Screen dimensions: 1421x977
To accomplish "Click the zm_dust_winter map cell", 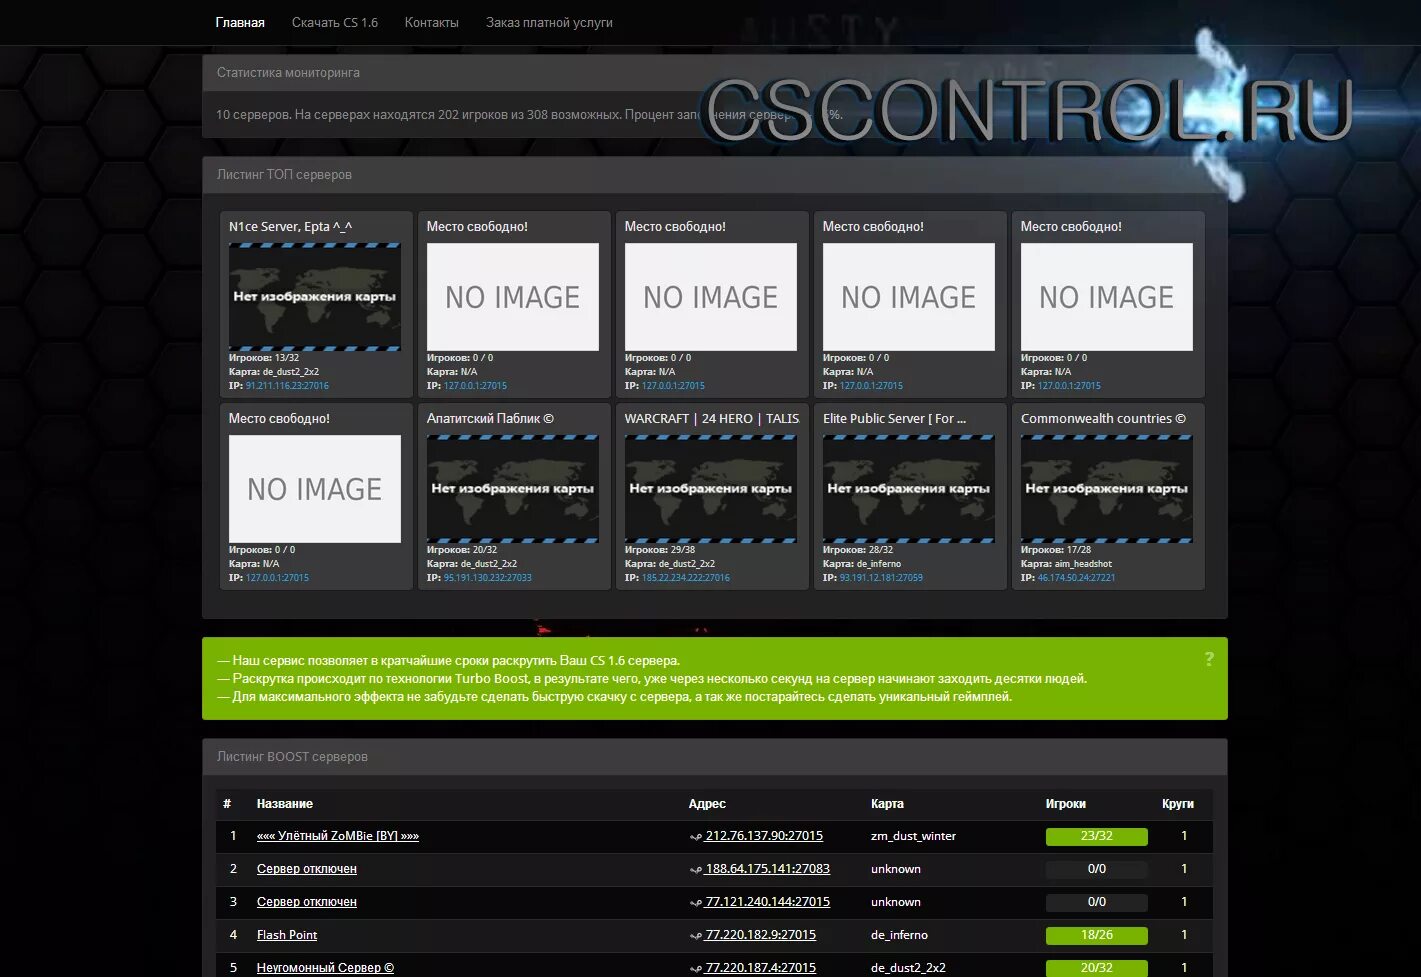I will tap(913, 836).
